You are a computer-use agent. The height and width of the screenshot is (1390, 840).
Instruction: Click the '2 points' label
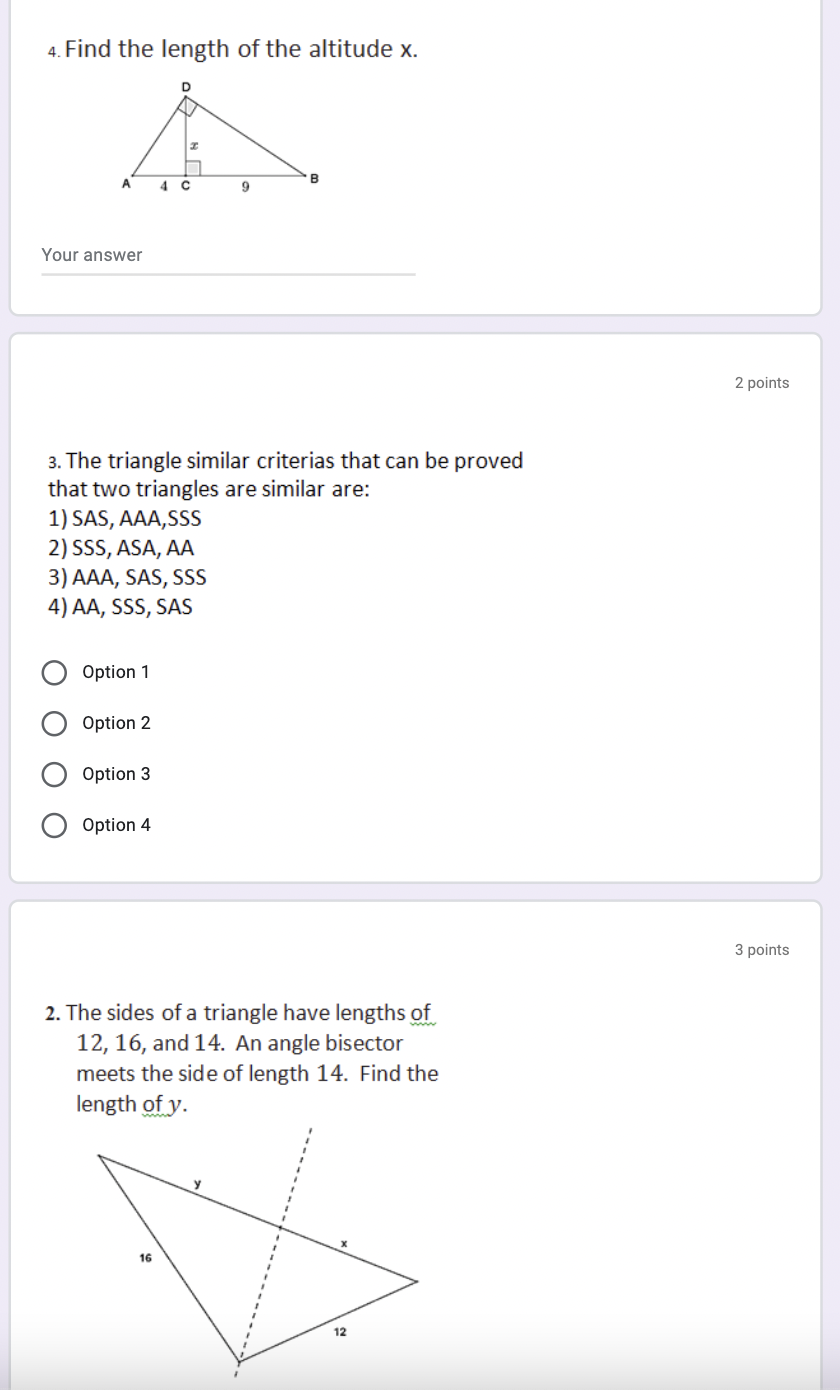(x=762, y=382)
